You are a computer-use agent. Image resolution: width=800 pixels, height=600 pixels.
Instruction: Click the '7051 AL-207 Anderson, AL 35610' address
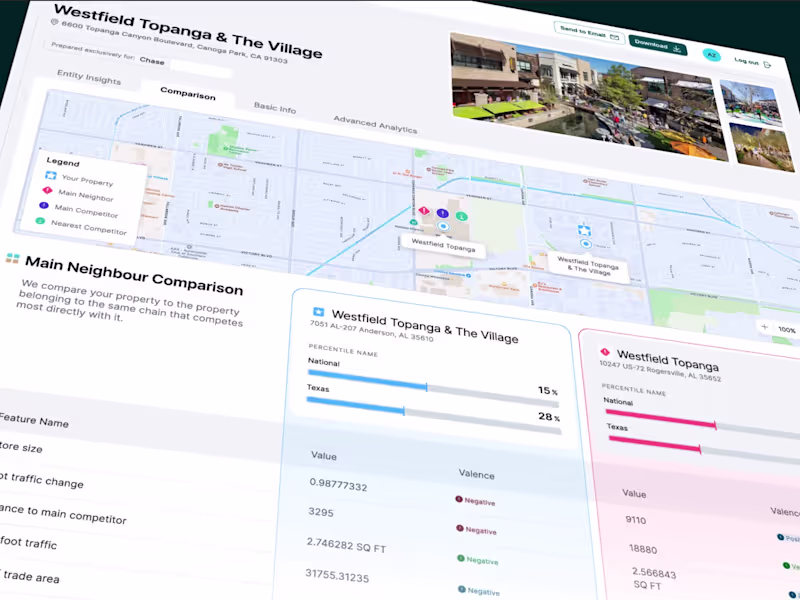(371, 331)
